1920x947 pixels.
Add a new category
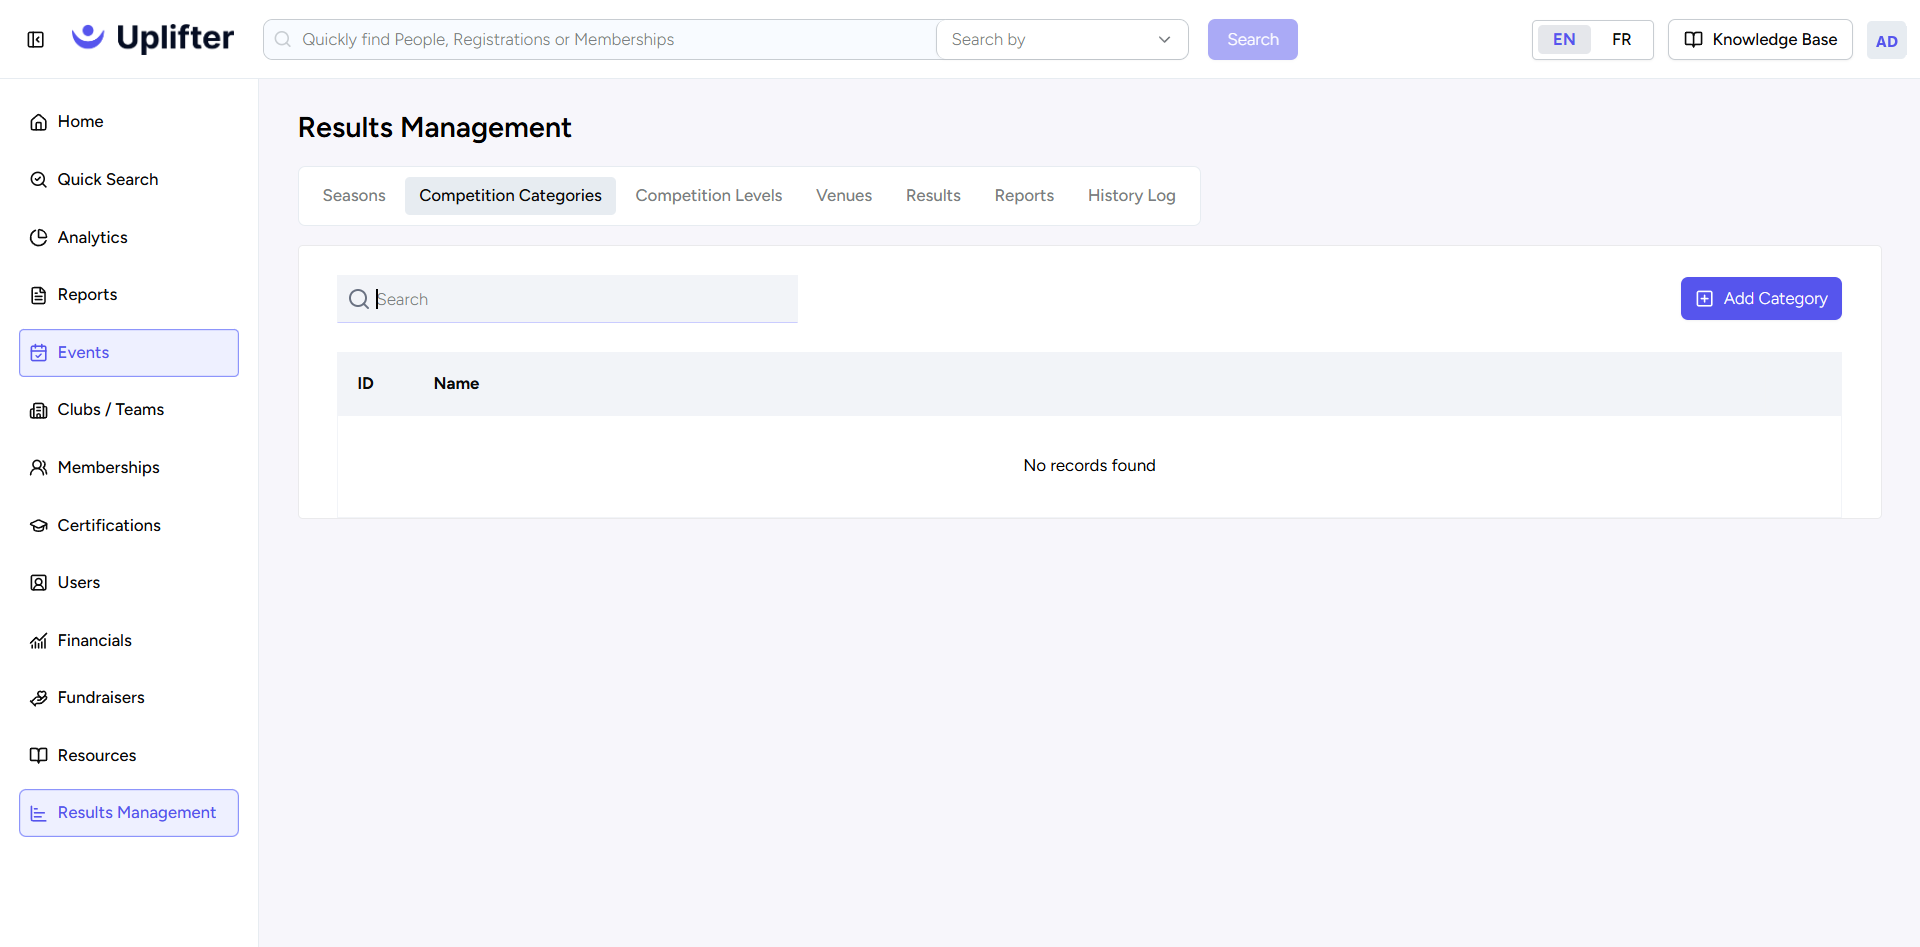pyautogui.click(x=1761, y=299)
